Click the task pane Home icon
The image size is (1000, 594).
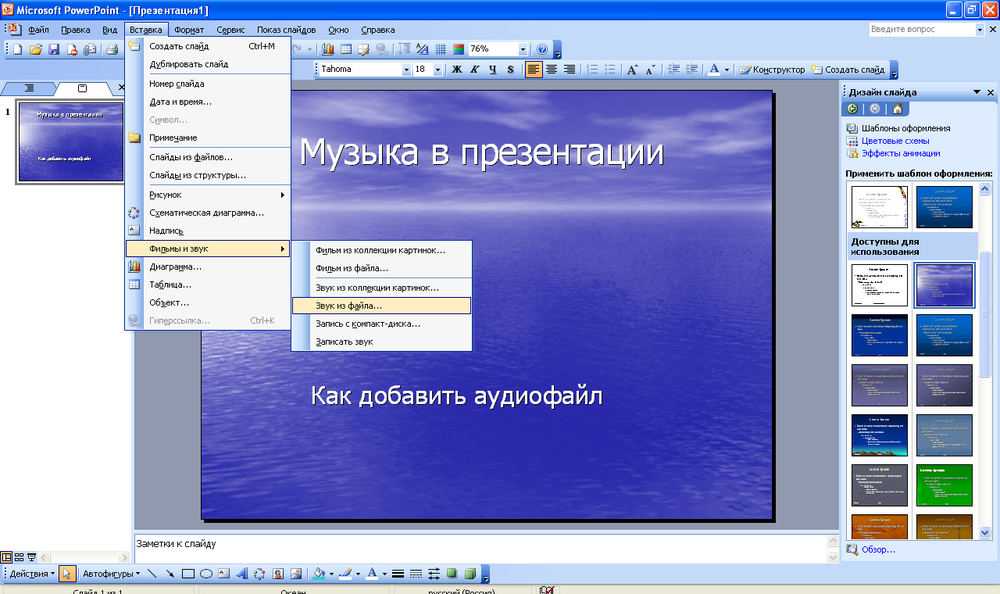(x=898, y=109)
